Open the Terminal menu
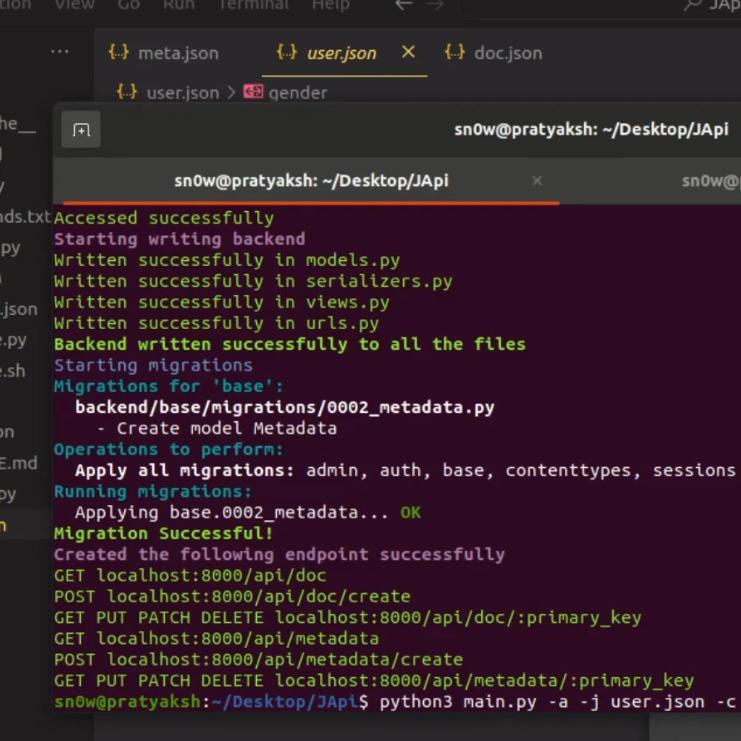Screen dimensions: 741x741 [252, 6]
